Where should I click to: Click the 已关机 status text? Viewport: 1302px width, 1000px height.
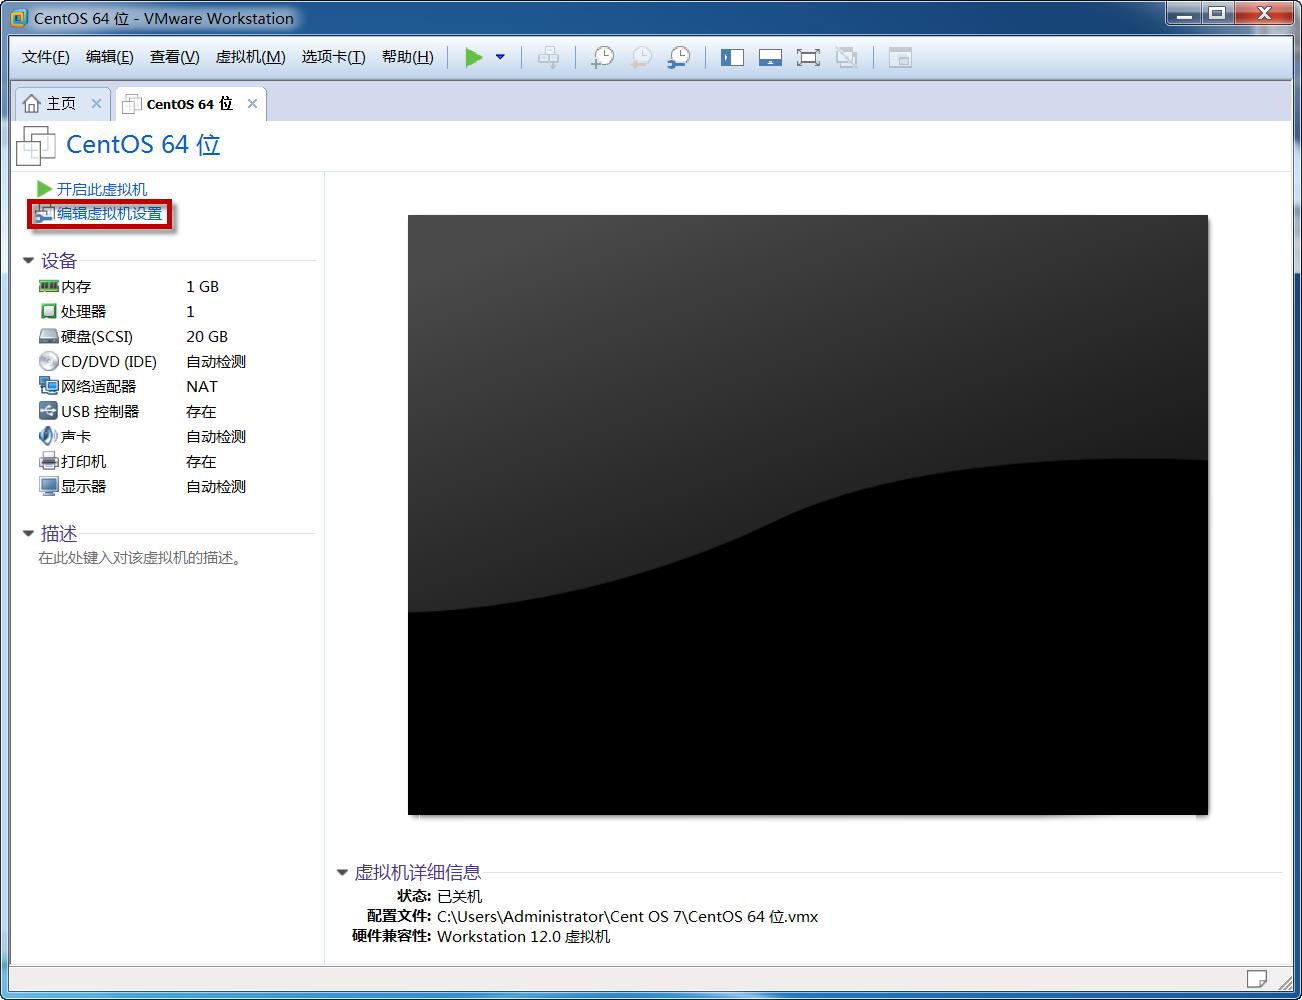click(x=459, y=896)
